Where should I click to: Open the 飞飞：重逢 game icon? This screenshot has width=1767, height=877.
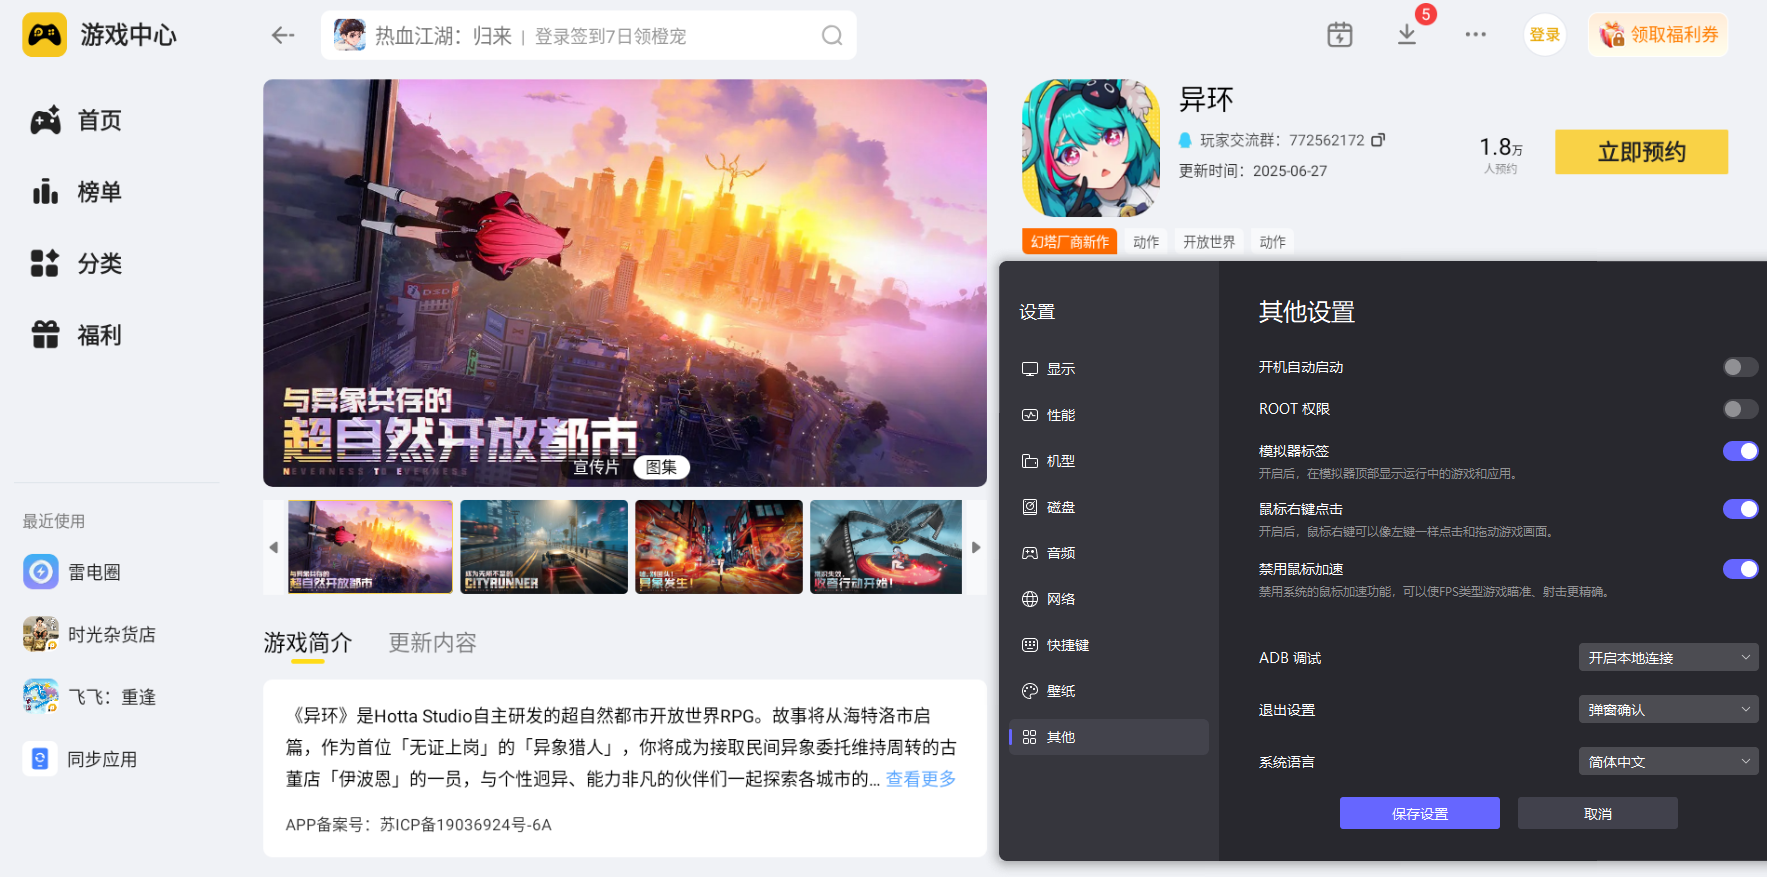(41, 696)
